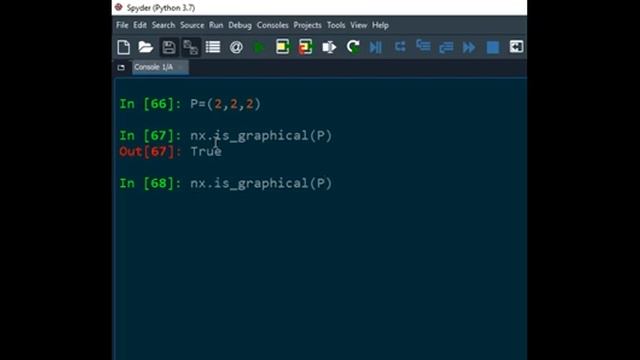The height and width of the screenshot is (360, 640).
Task: Click the 'Out[67]:' label
Action: [150, 151]
